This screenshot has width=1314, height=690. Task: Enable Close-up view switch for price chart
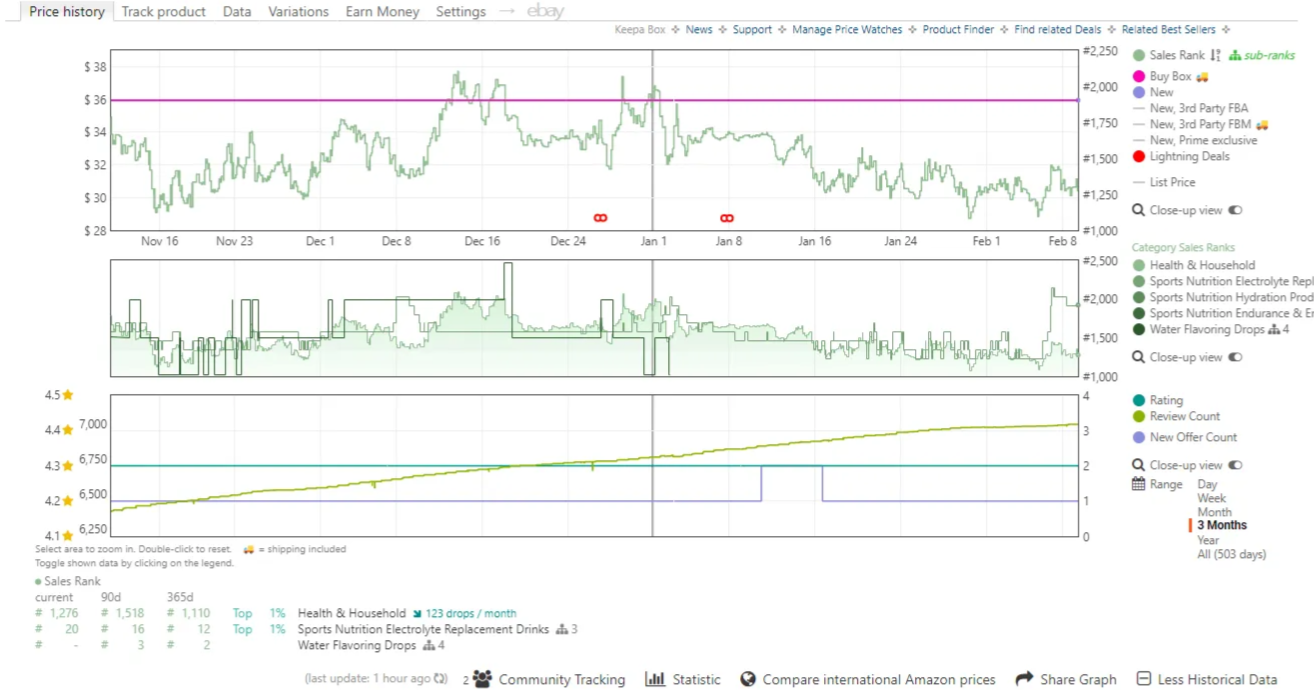(1235, 211)
